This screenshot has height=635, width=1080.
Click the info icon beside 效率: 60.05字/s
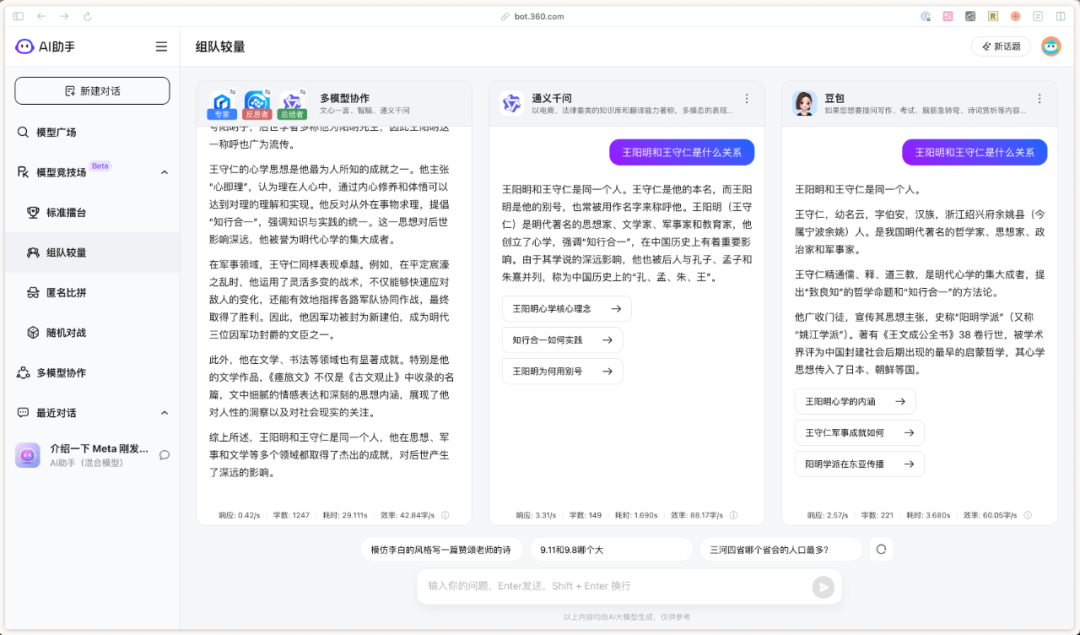pos(1028,515)
